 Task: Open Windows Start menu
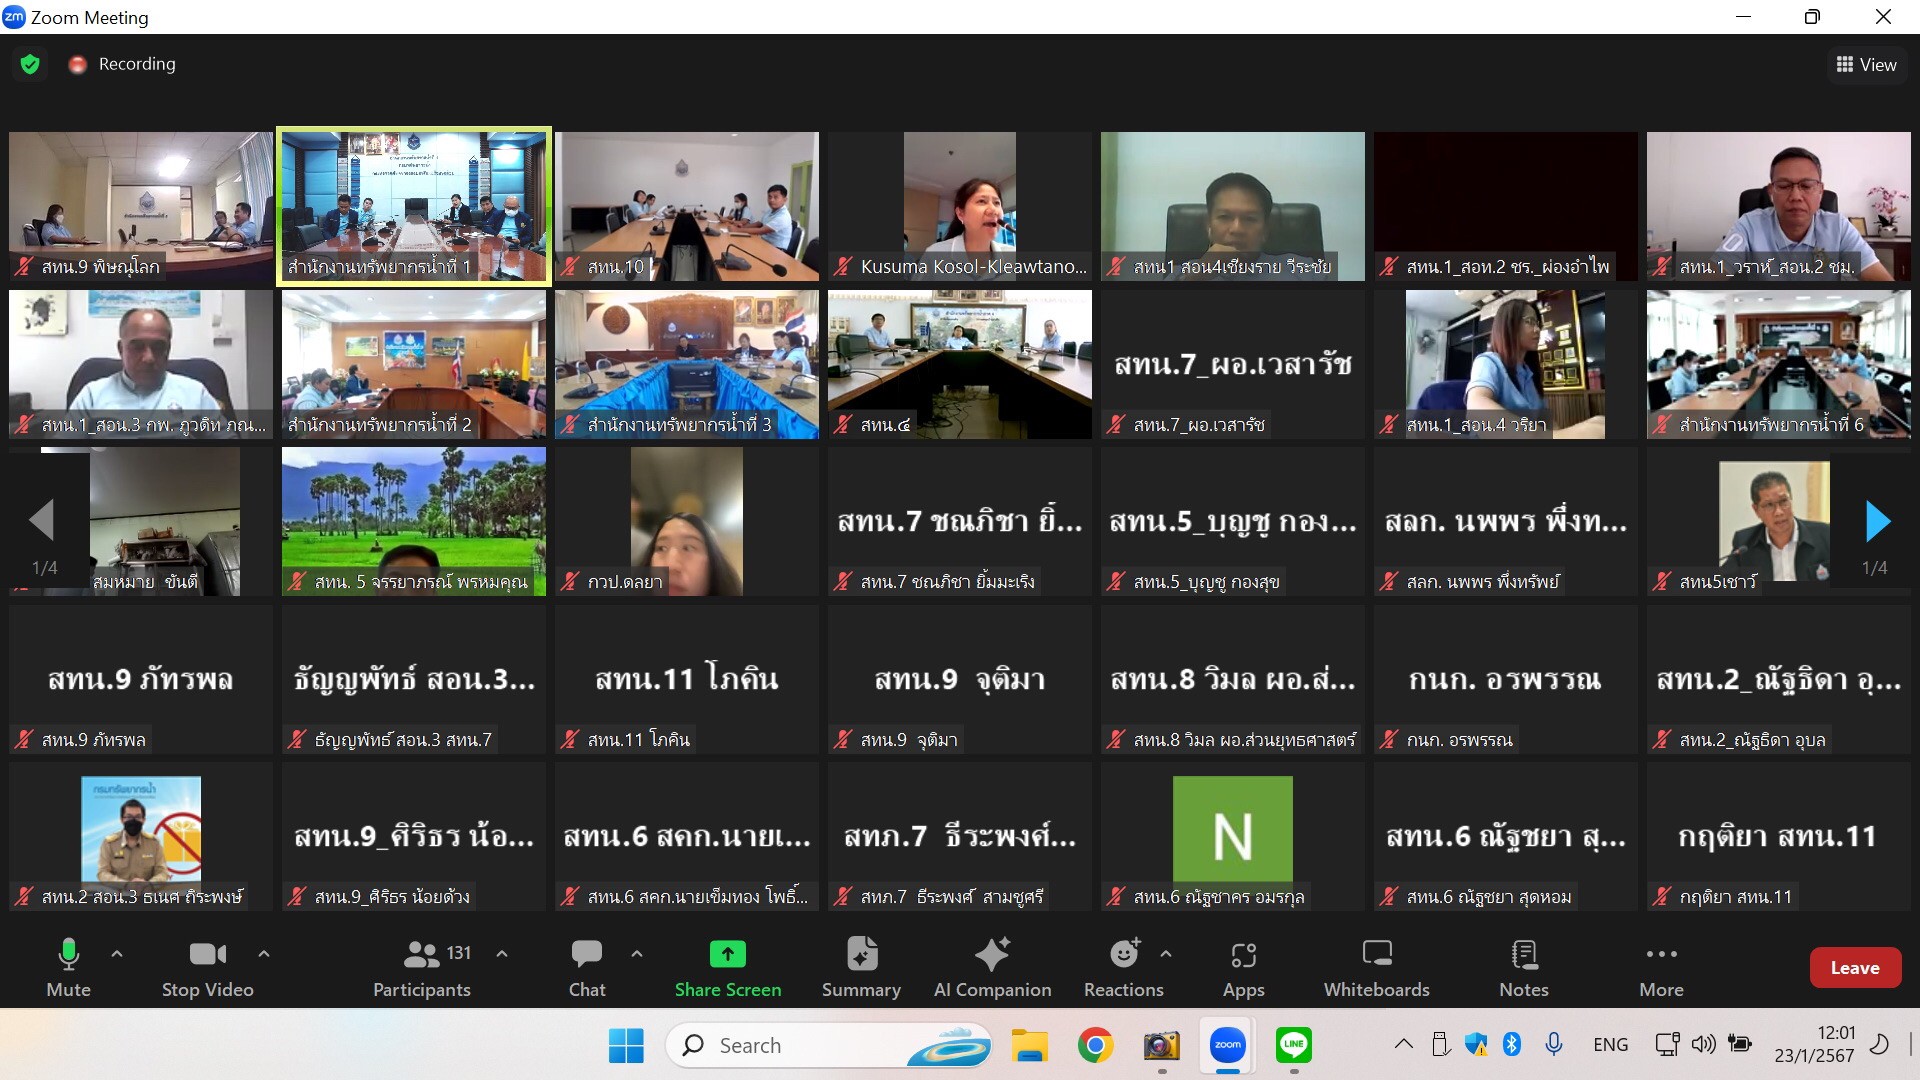click(626, 1046)
